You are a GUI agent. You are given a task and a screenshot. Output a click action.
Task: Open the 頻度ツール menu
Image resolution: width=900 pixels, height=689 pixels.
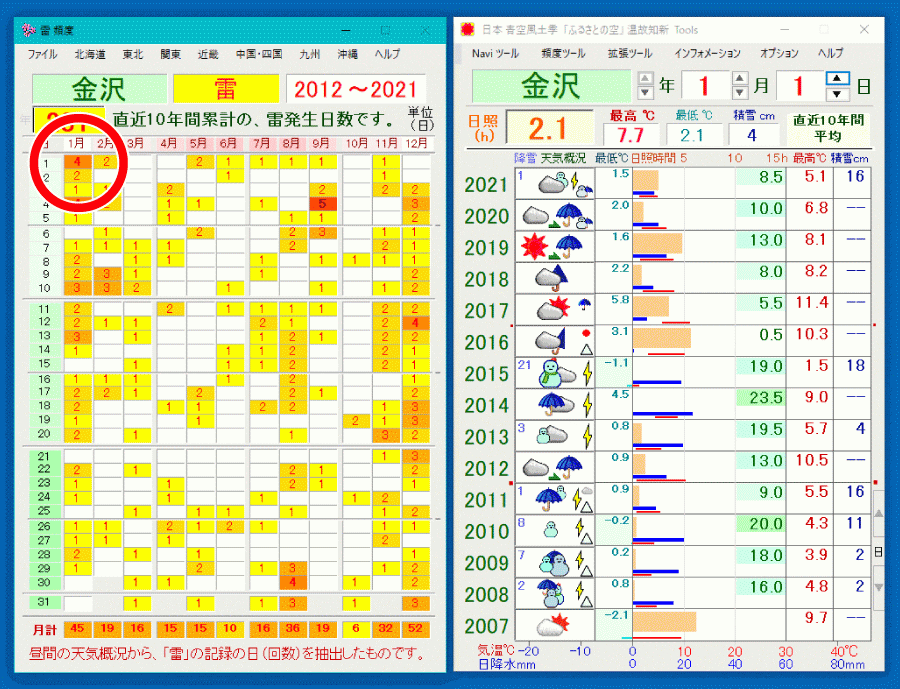[x=564, y=53]
